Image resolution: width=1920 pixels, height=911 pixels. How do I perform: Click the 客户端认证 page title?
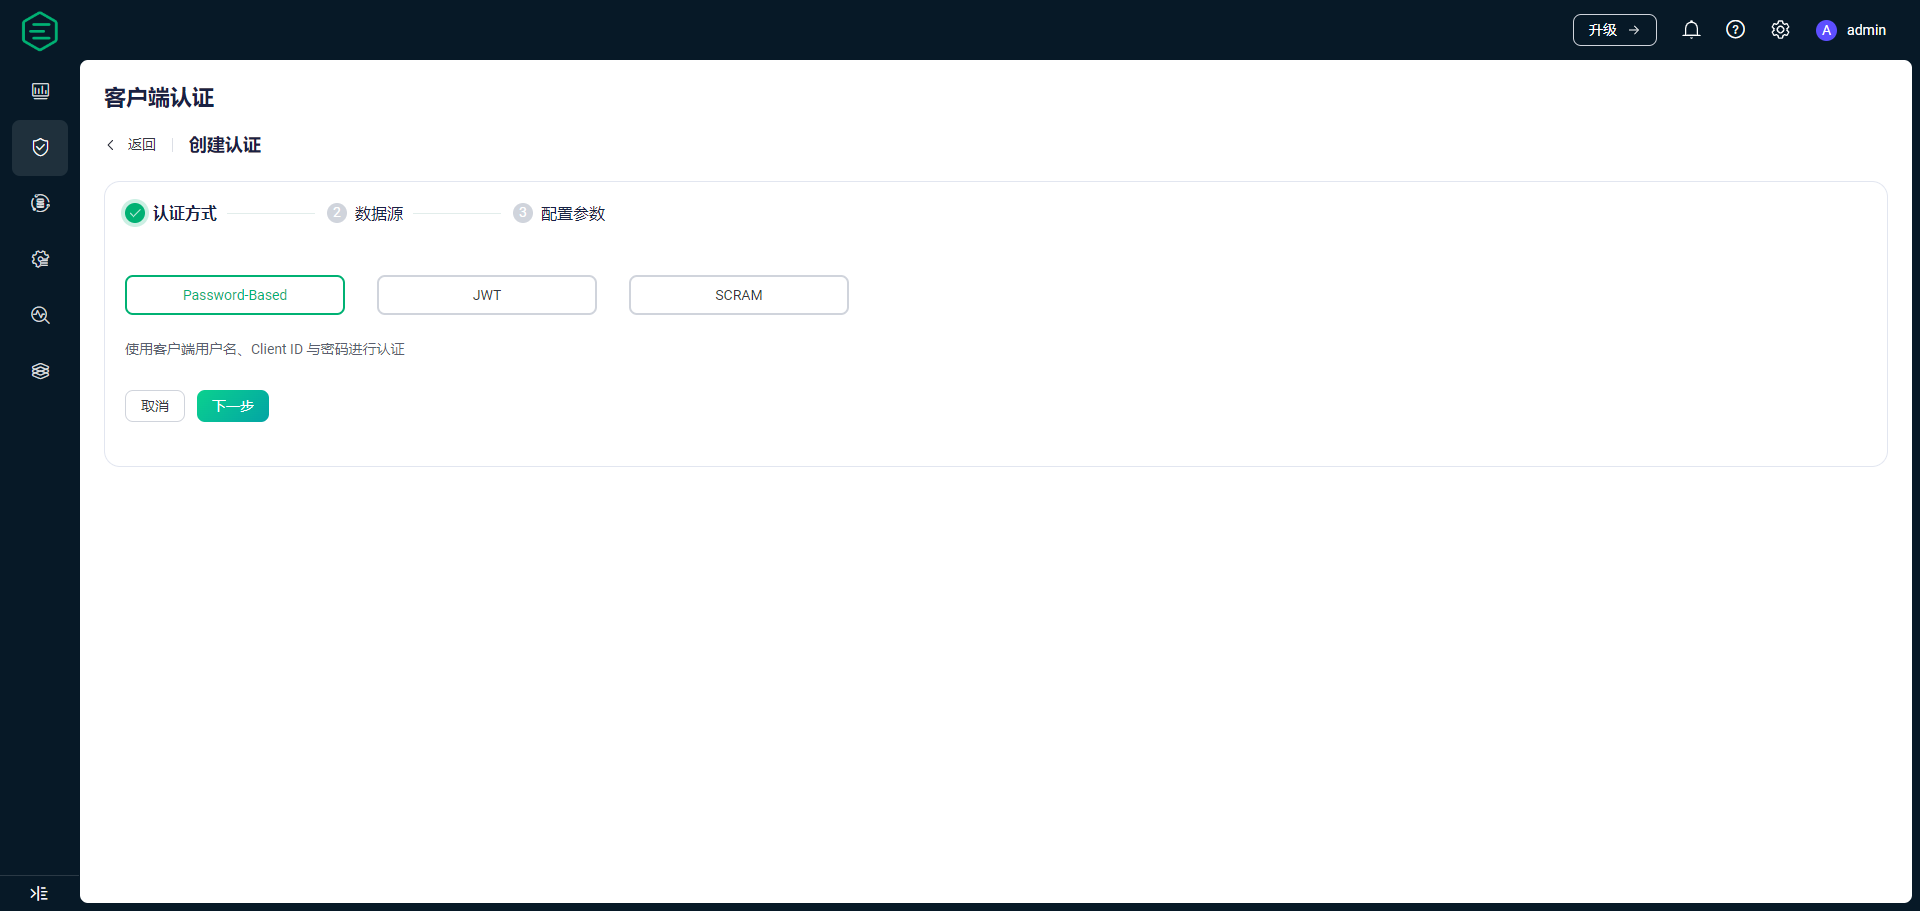pos(159,98)
